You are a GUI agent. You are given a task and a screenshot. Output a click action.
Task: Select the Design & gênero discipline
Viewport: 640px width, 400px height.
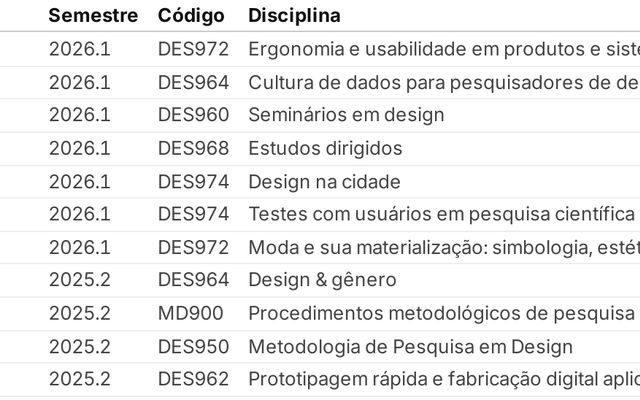click(322, 280)
